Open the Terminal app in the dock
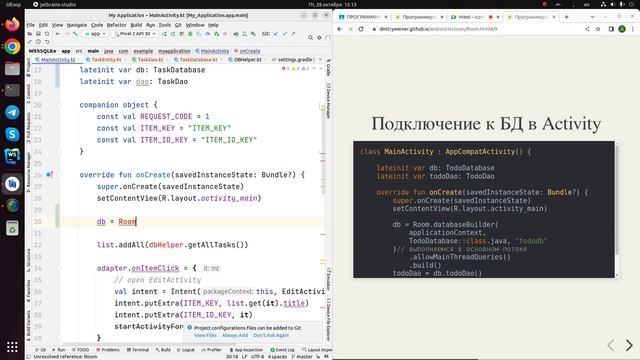 (12, 90)
